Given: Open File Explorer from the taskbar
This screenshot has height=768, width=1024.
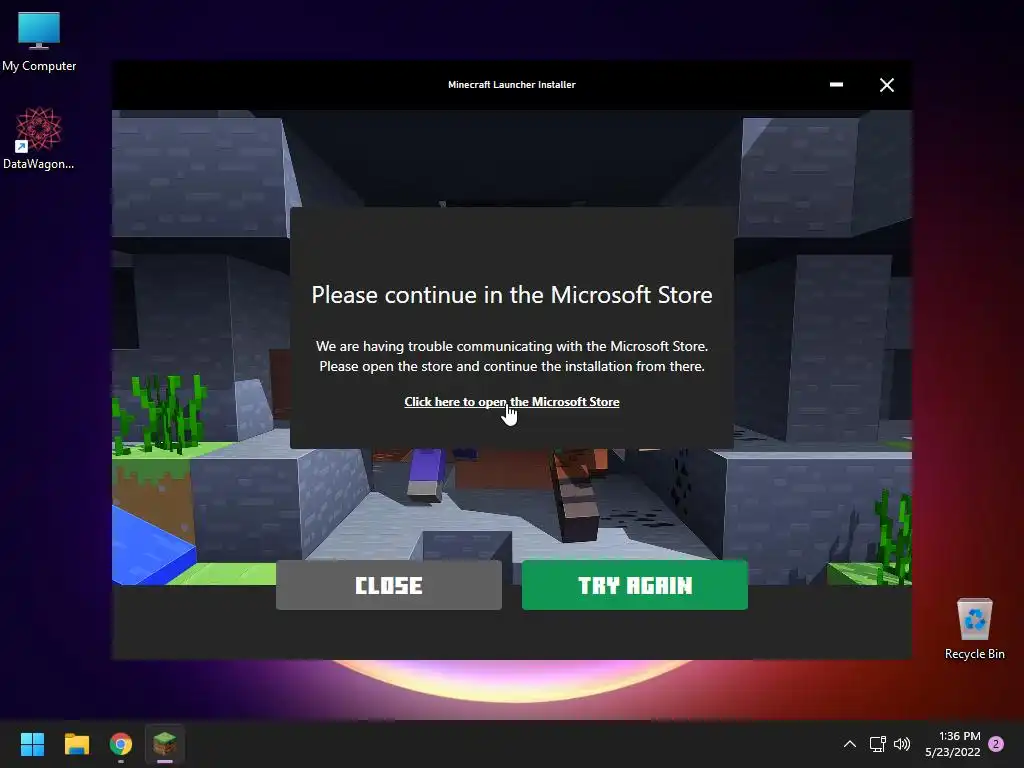Looking at the screenshot, I should [x=76, y=744].
